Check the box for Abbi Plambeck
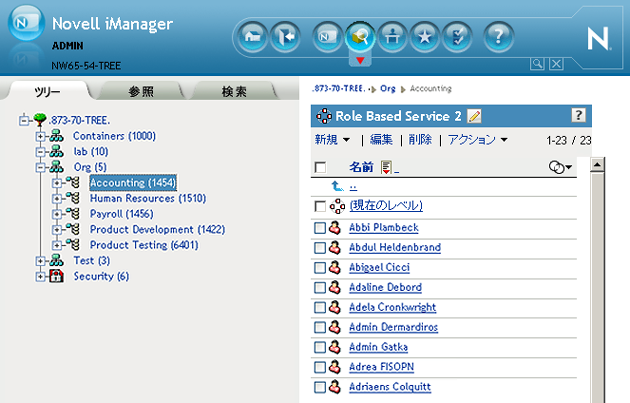 point(320,228)
